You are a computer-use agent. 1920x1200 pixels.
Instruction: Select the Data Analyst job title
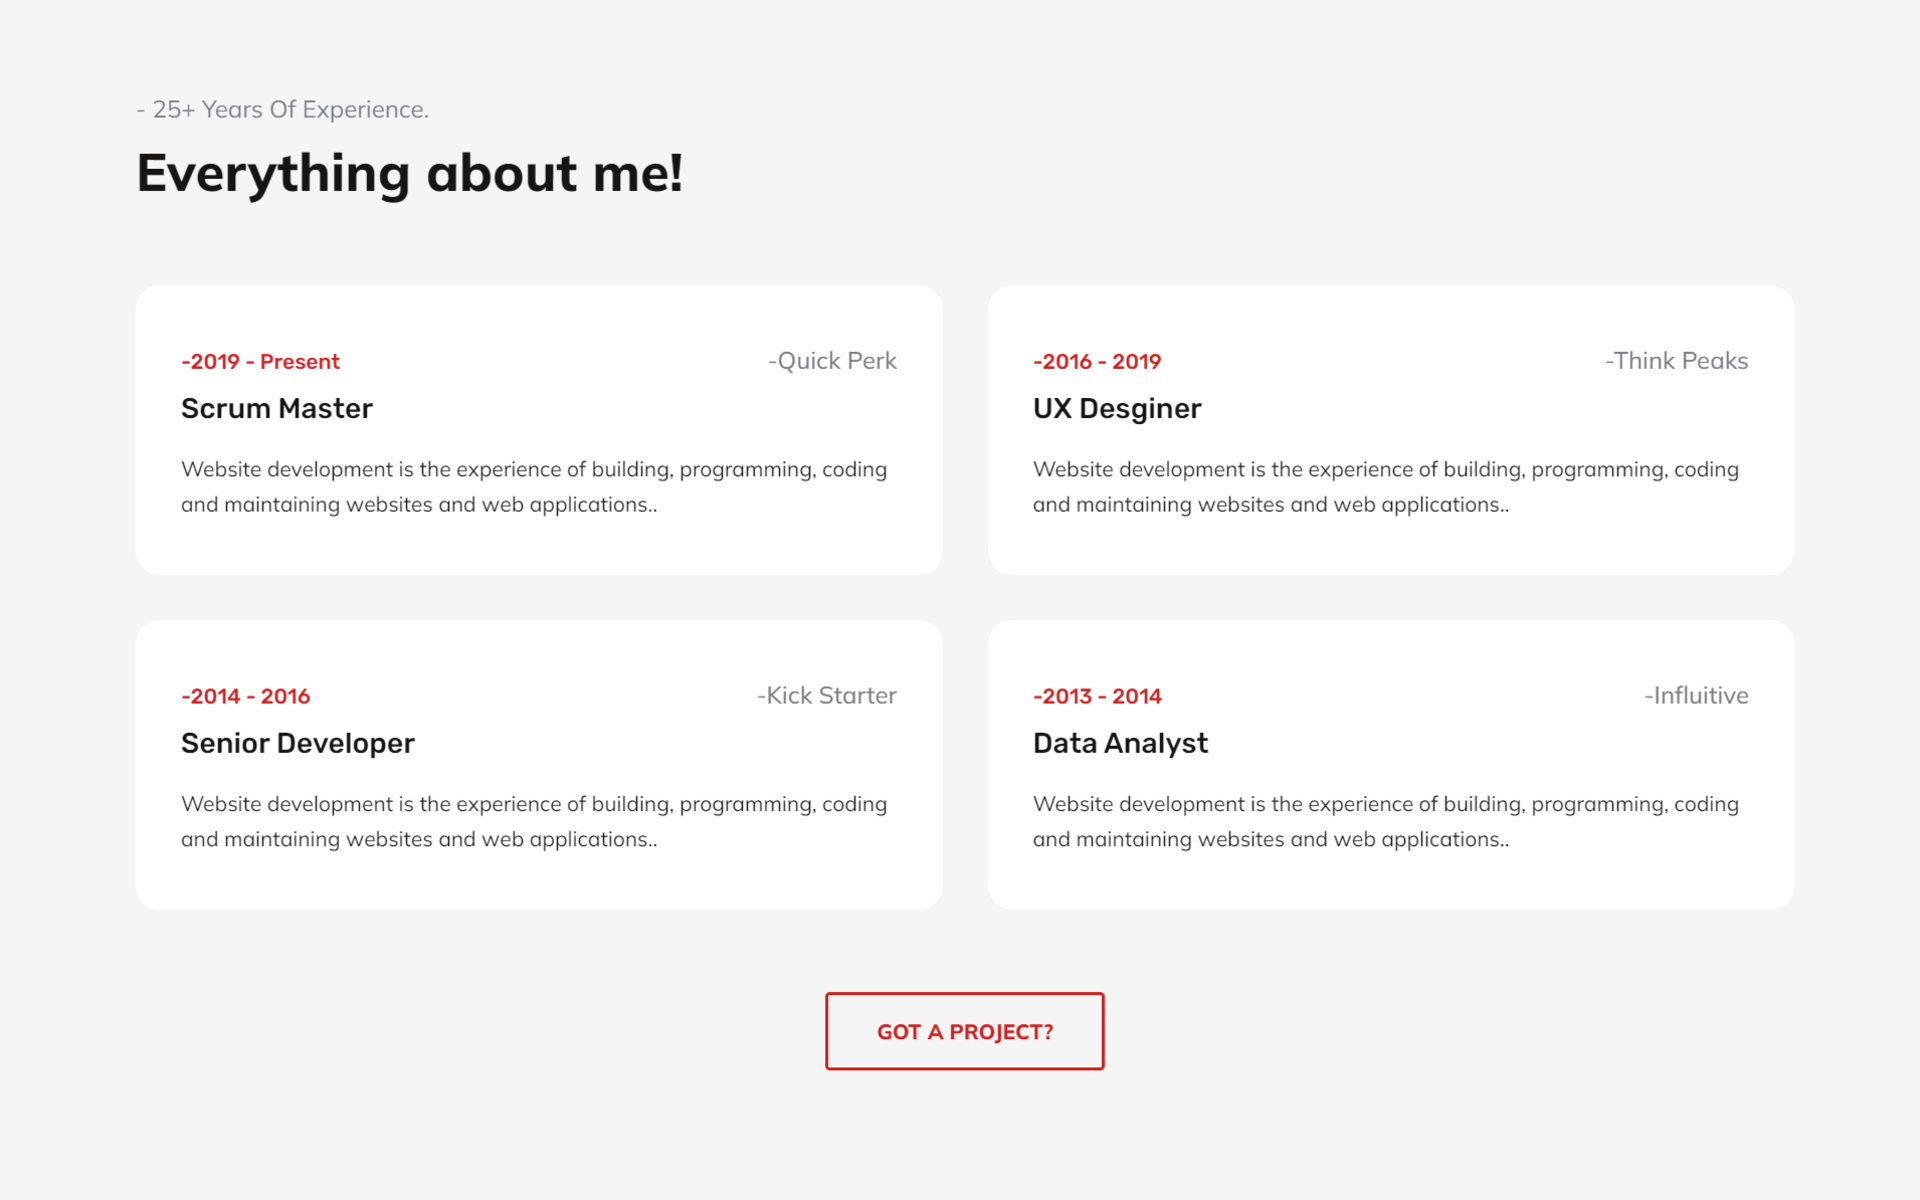[x=1120, y=743]
